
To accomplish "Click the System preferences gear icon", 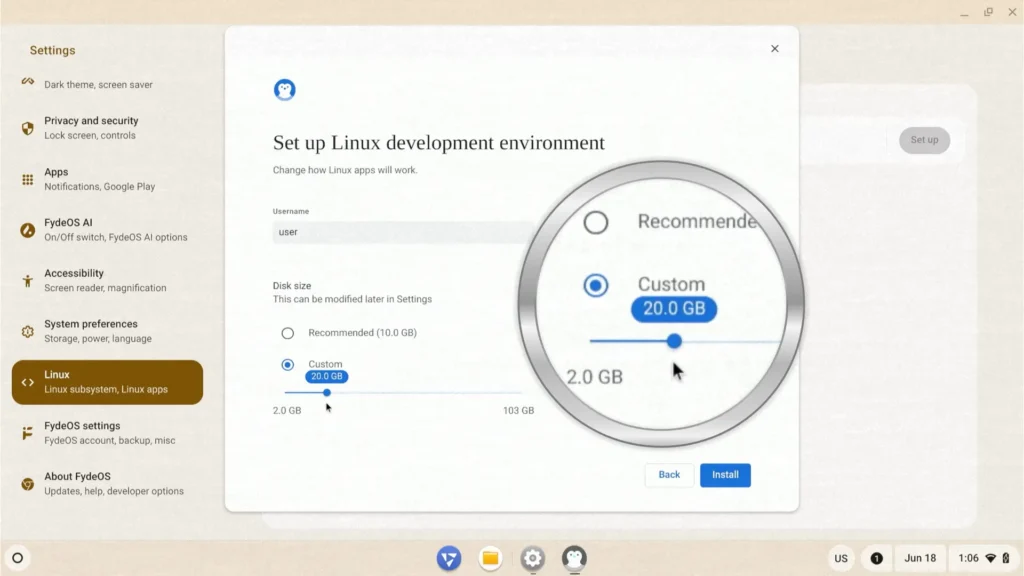I will (x=27, y=332).
